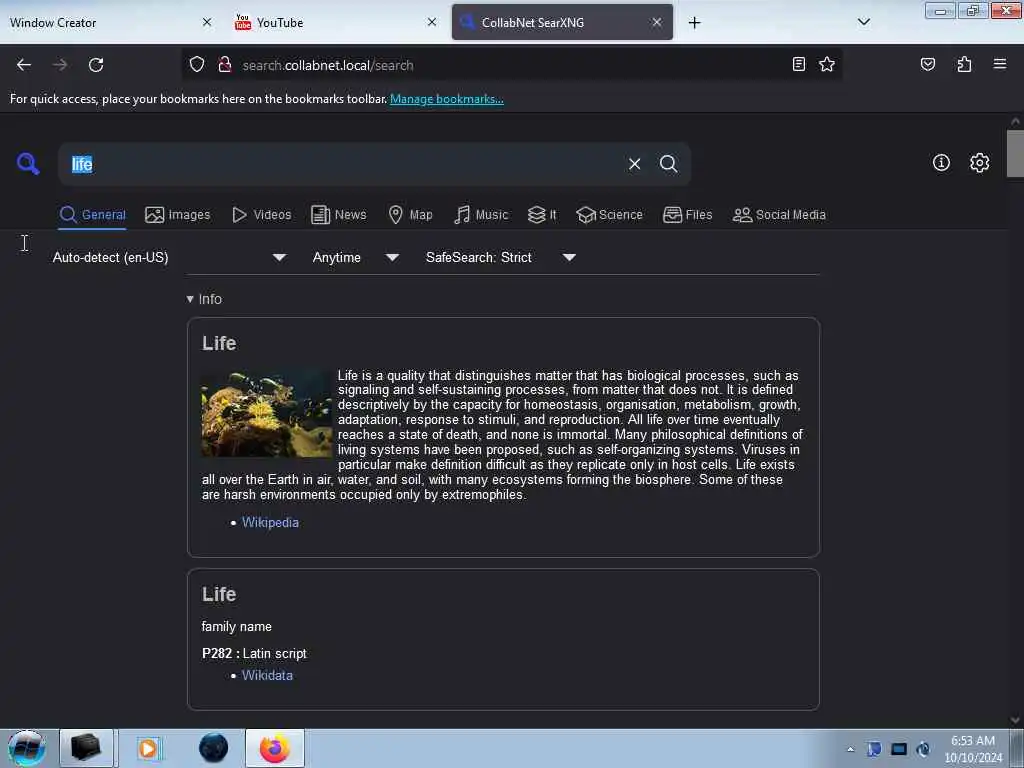Click the 'family name' text
Image resolution: width=1024 pixels, height=768 pixels.
click(x=236, y=627)
